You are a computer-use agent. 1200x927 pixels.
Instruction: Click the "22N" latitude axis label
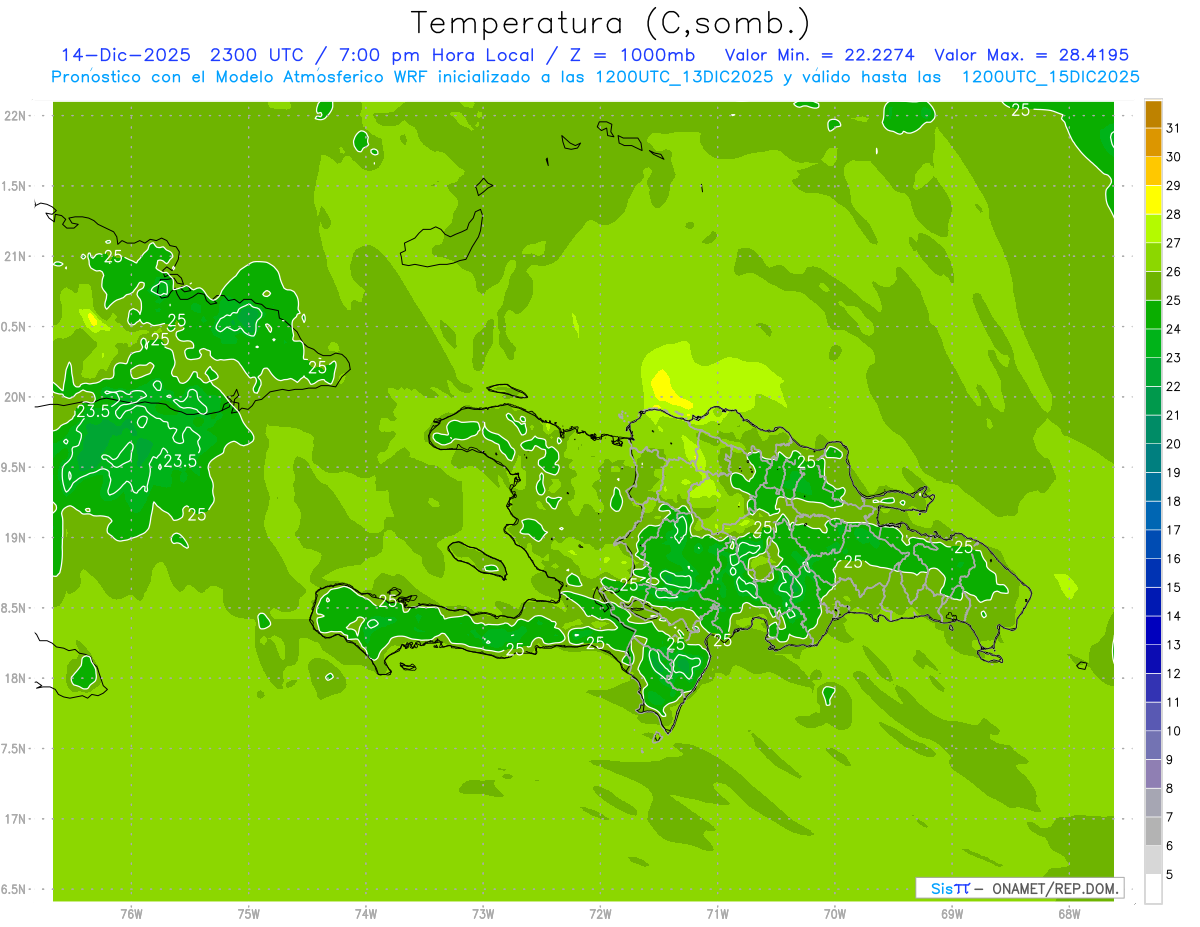click(x=17, y=116)
